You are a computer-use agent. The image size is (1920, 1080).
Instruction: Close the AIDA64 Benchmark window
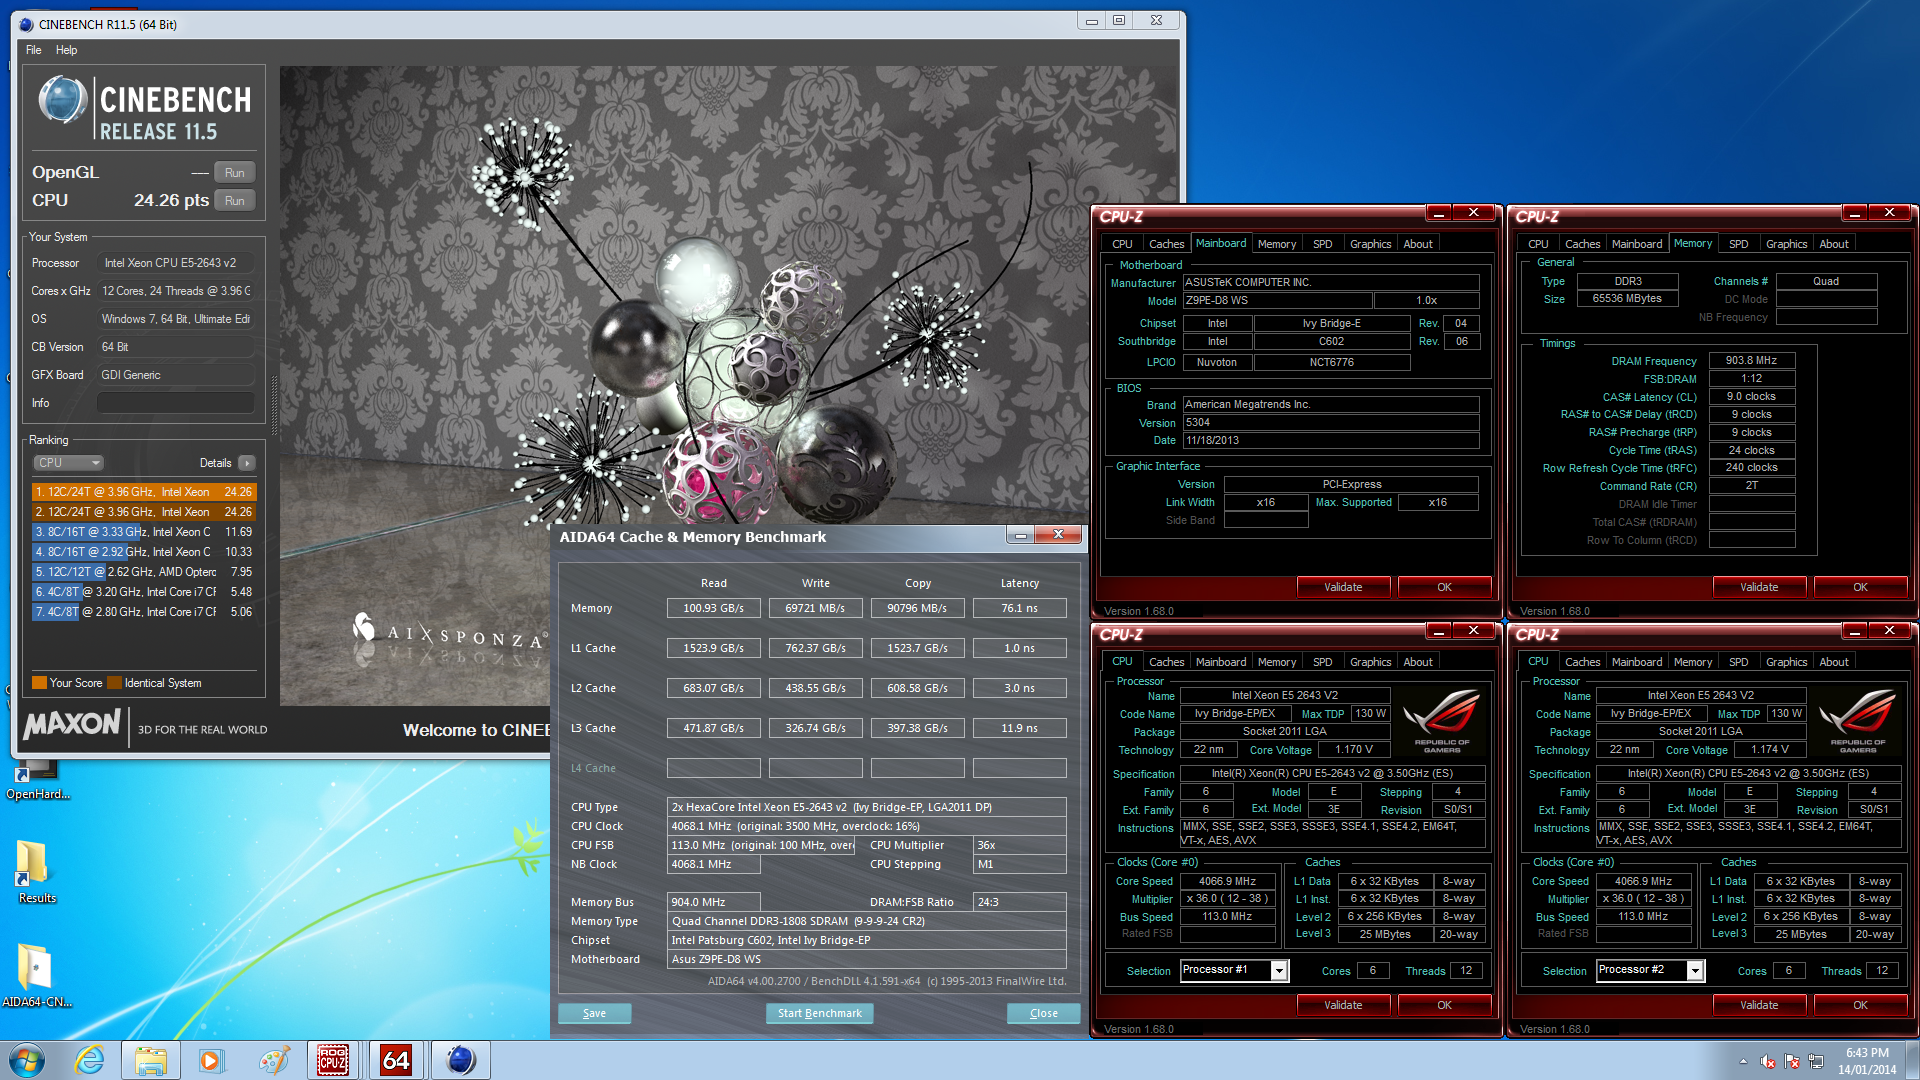coord(1058,535)
